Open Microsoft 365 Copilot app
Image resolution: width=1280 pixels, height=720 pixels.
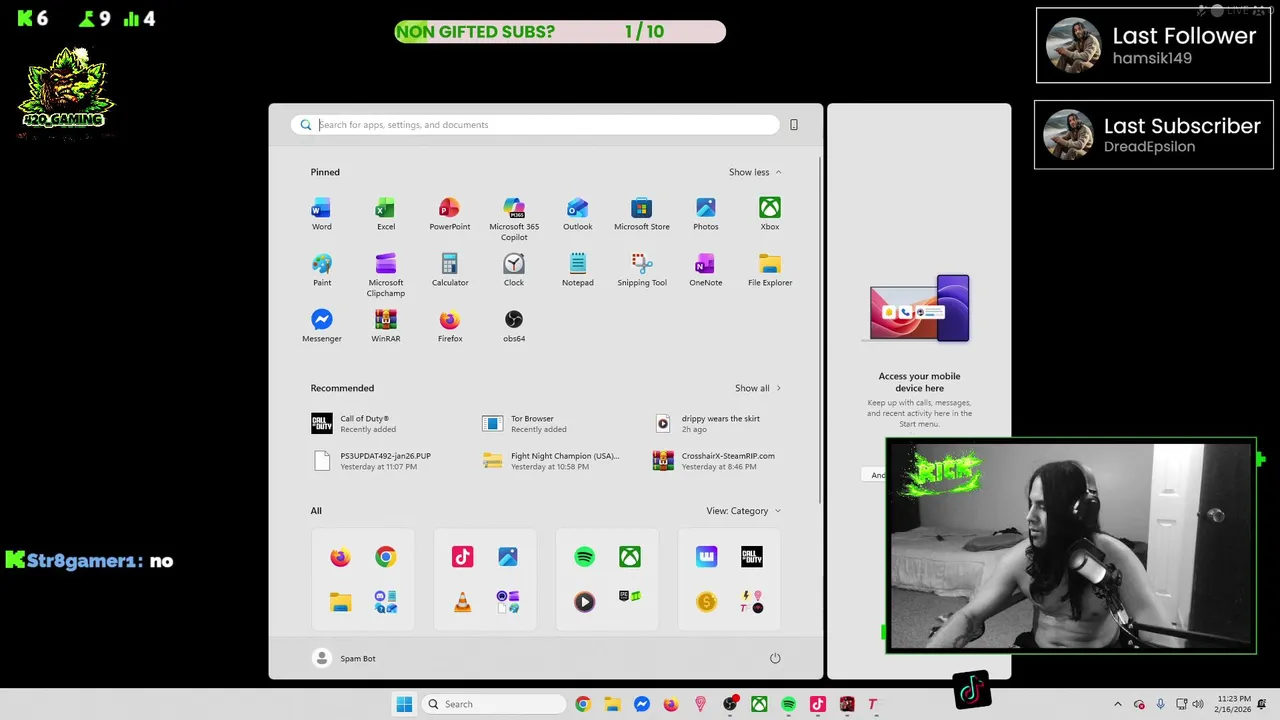514,219
